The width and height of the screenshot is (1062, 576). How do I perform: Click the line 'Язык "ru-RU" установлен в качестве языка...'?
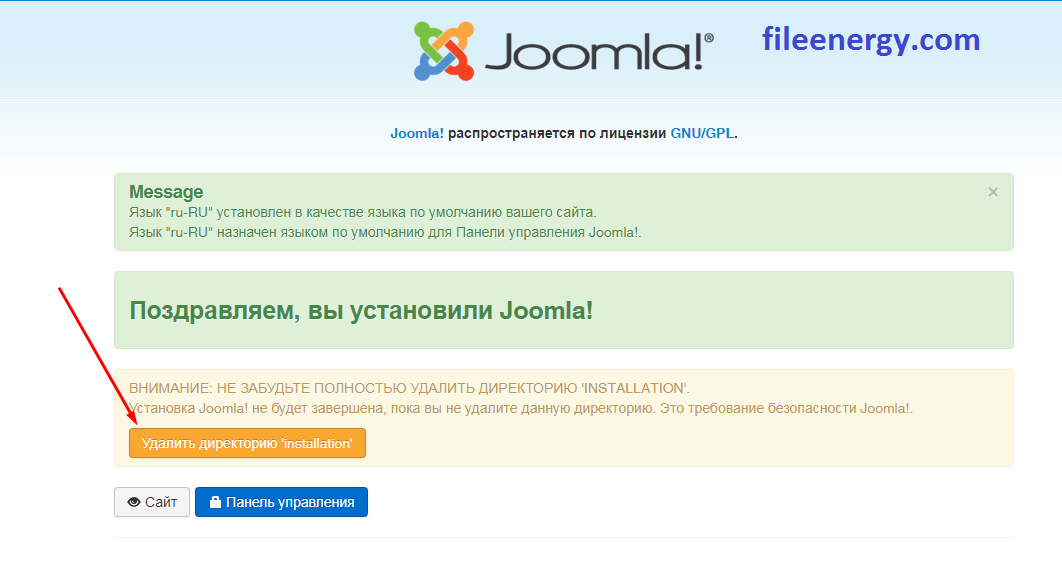(362, 212)
